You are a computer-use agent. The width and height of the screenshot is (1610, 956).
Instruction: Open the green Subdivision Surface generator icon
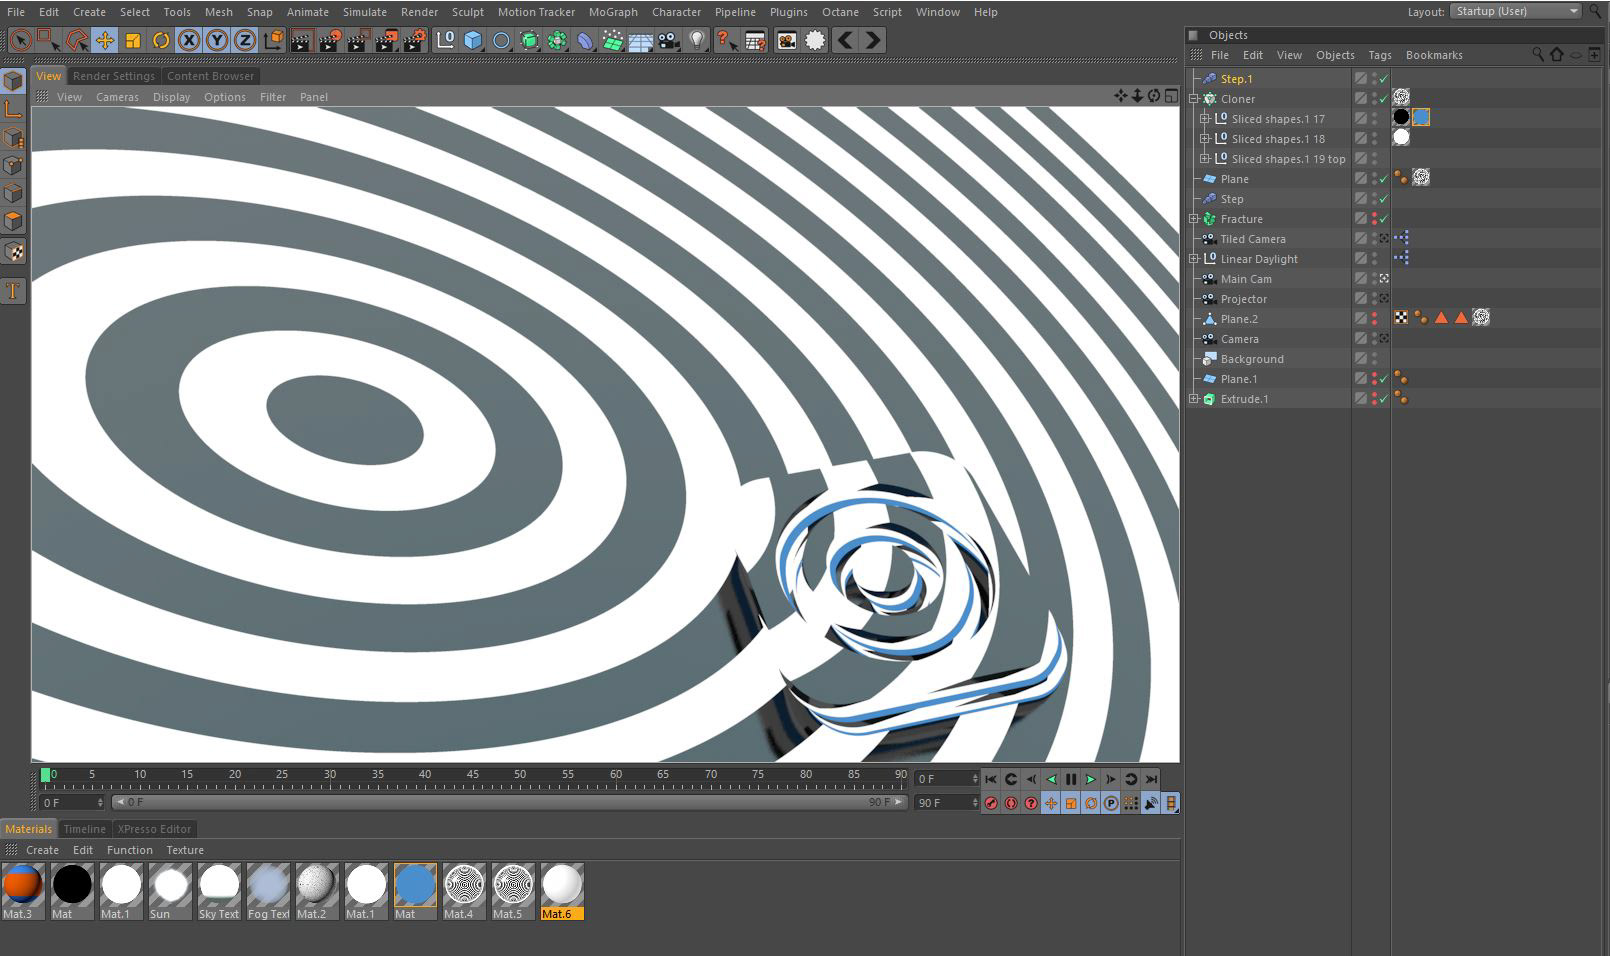click(x=529, y=40)
